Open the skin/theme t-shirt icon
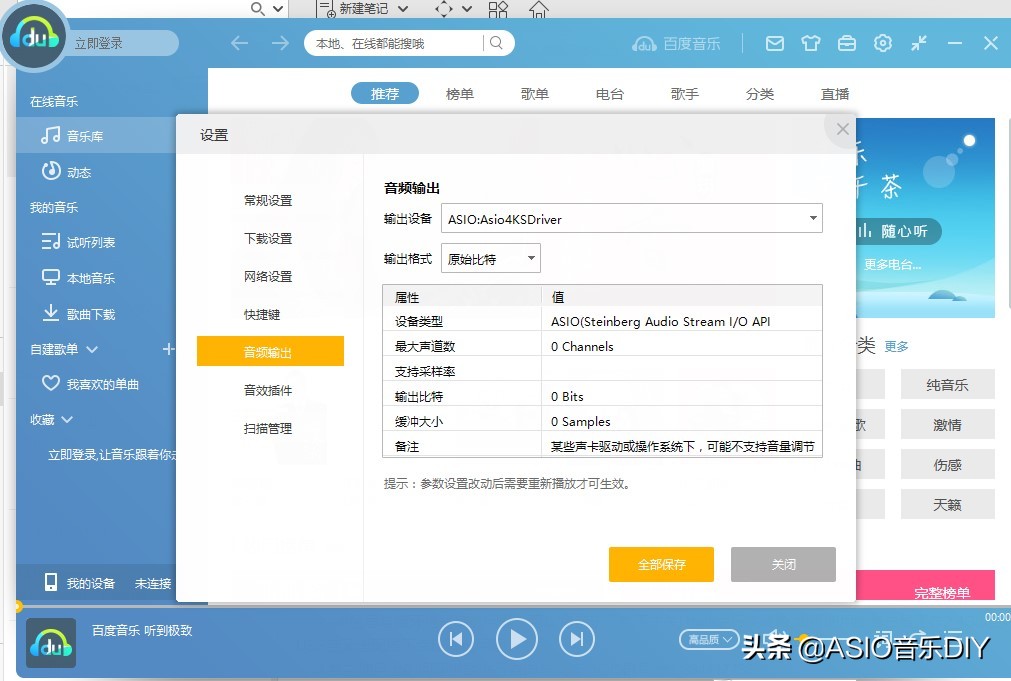Viewport: 1011px width, 681px height. pyautogui.click(x=811, y=43)
